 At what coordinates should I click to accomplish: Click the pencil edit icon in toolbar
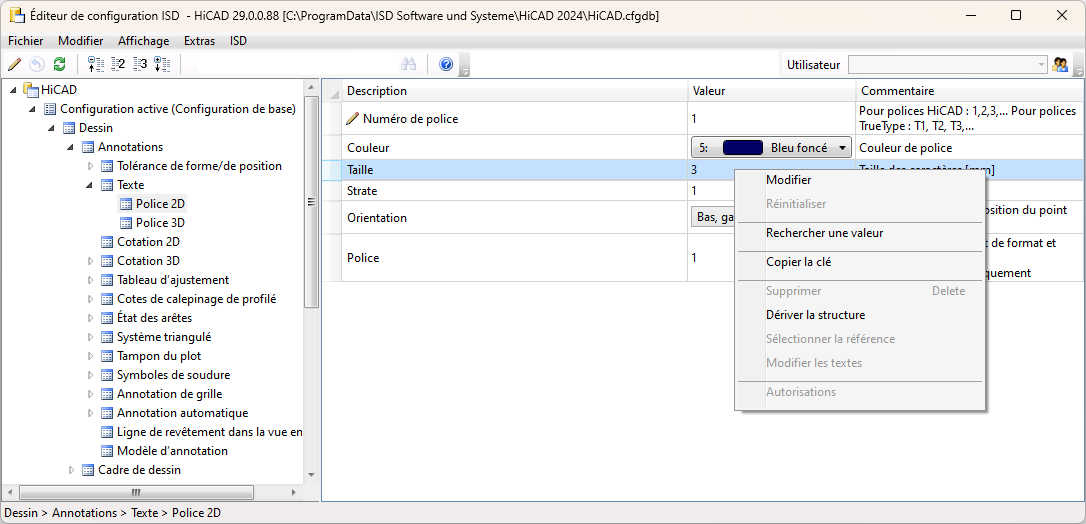14,64
